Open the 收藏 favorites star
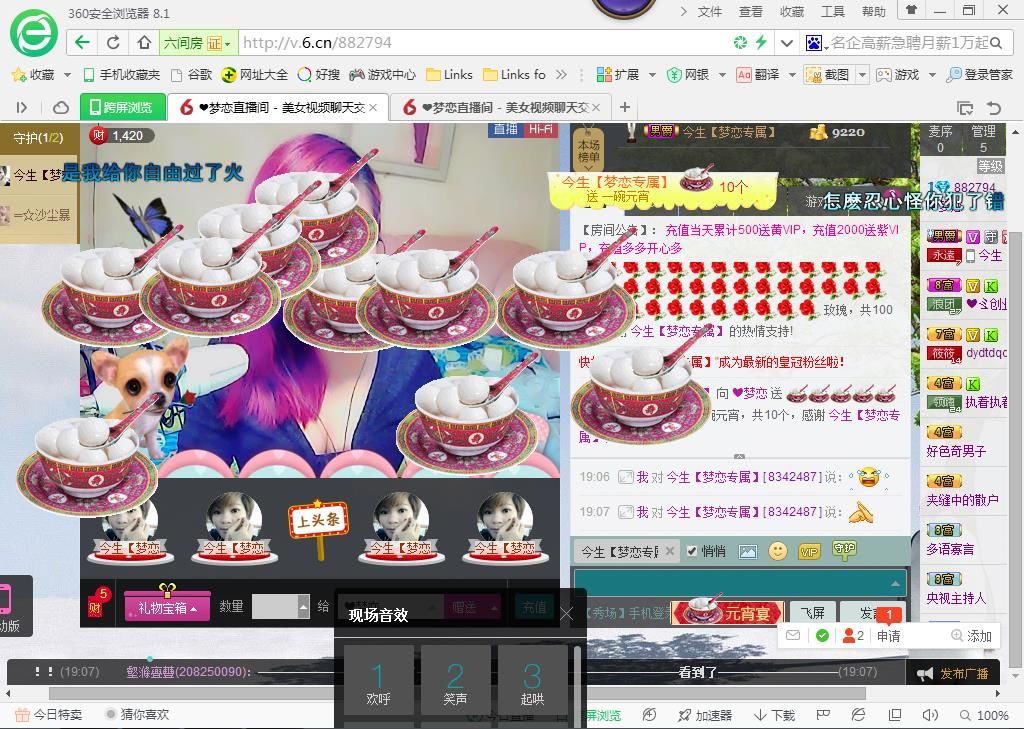The image size is (1024, 729). 34,75
